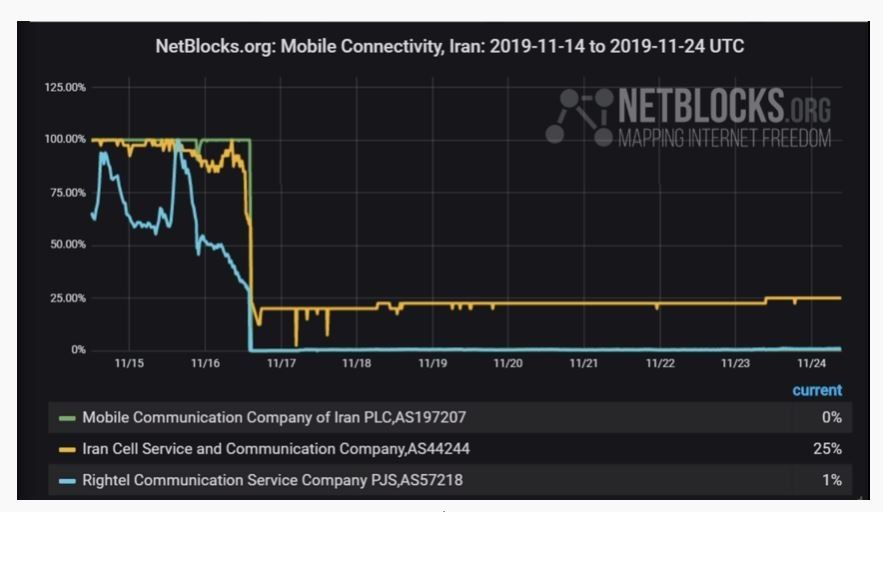Click the 0% current value in legend
The width and height of the screenshot is (883, 568).
832,418
